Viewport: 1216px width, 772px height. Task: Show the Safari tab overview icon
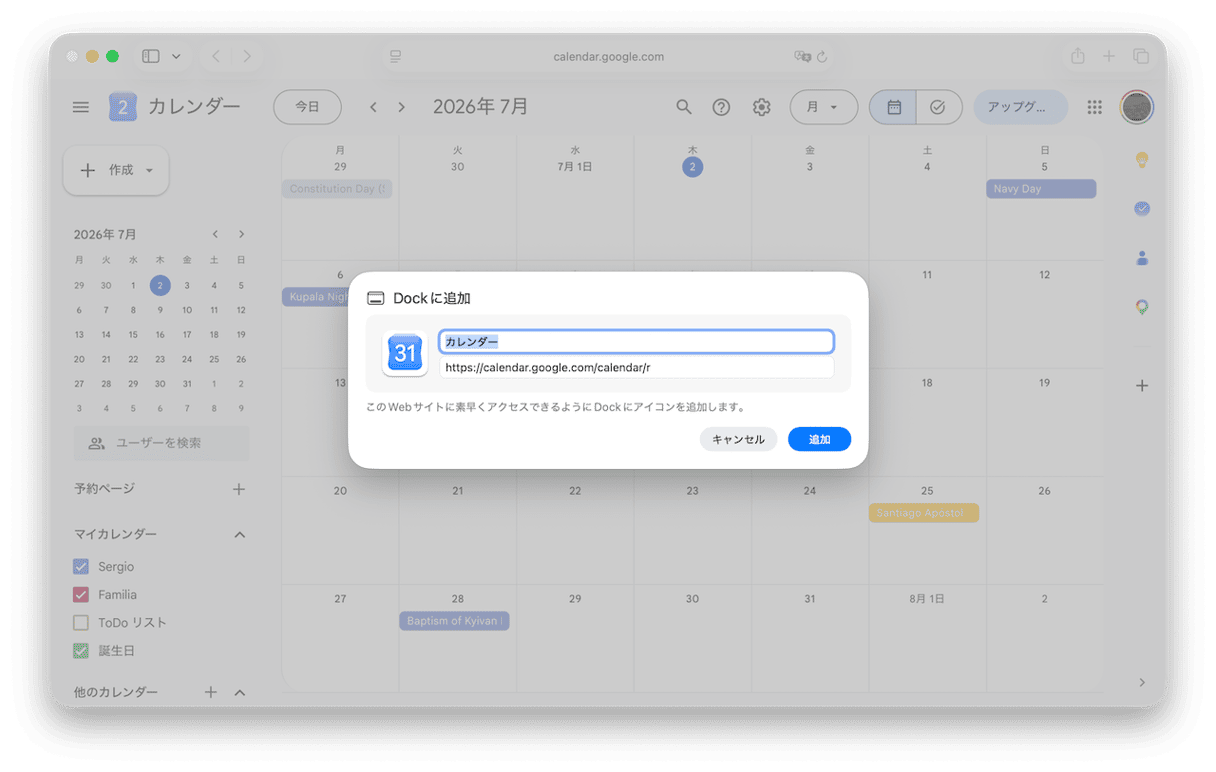click(x=1141, y=57)
